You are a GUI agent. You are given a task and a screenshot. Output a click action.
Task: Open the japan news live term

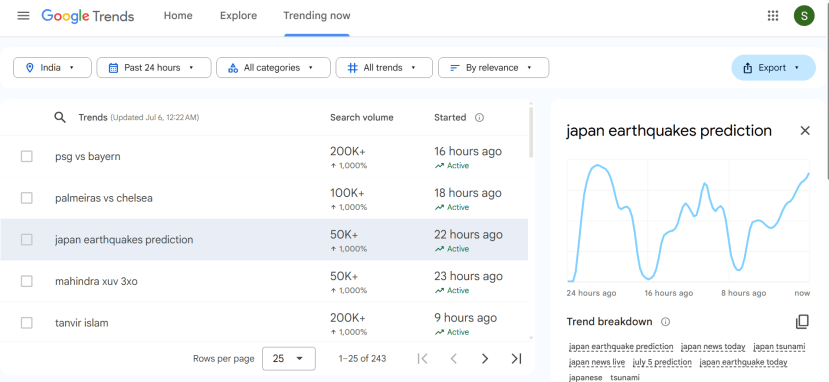tap(597, 362)
